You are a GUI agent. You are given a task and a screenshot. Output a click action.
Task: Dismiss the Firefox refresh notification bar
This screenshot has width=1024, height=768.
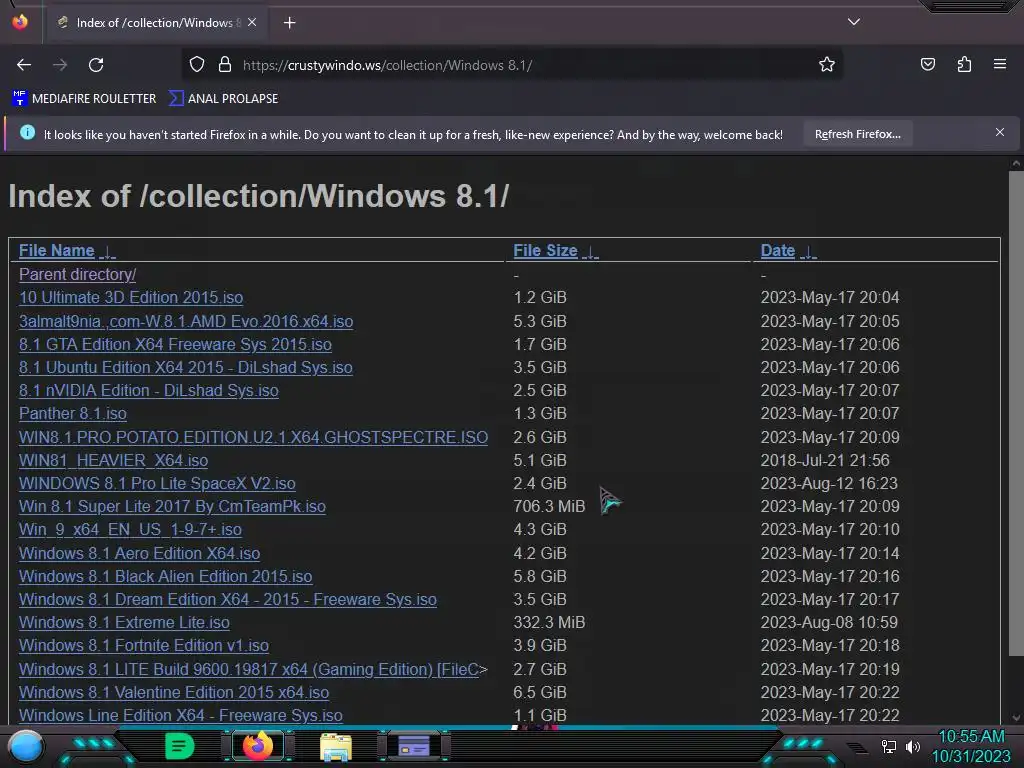click(x=1000, y=133)
